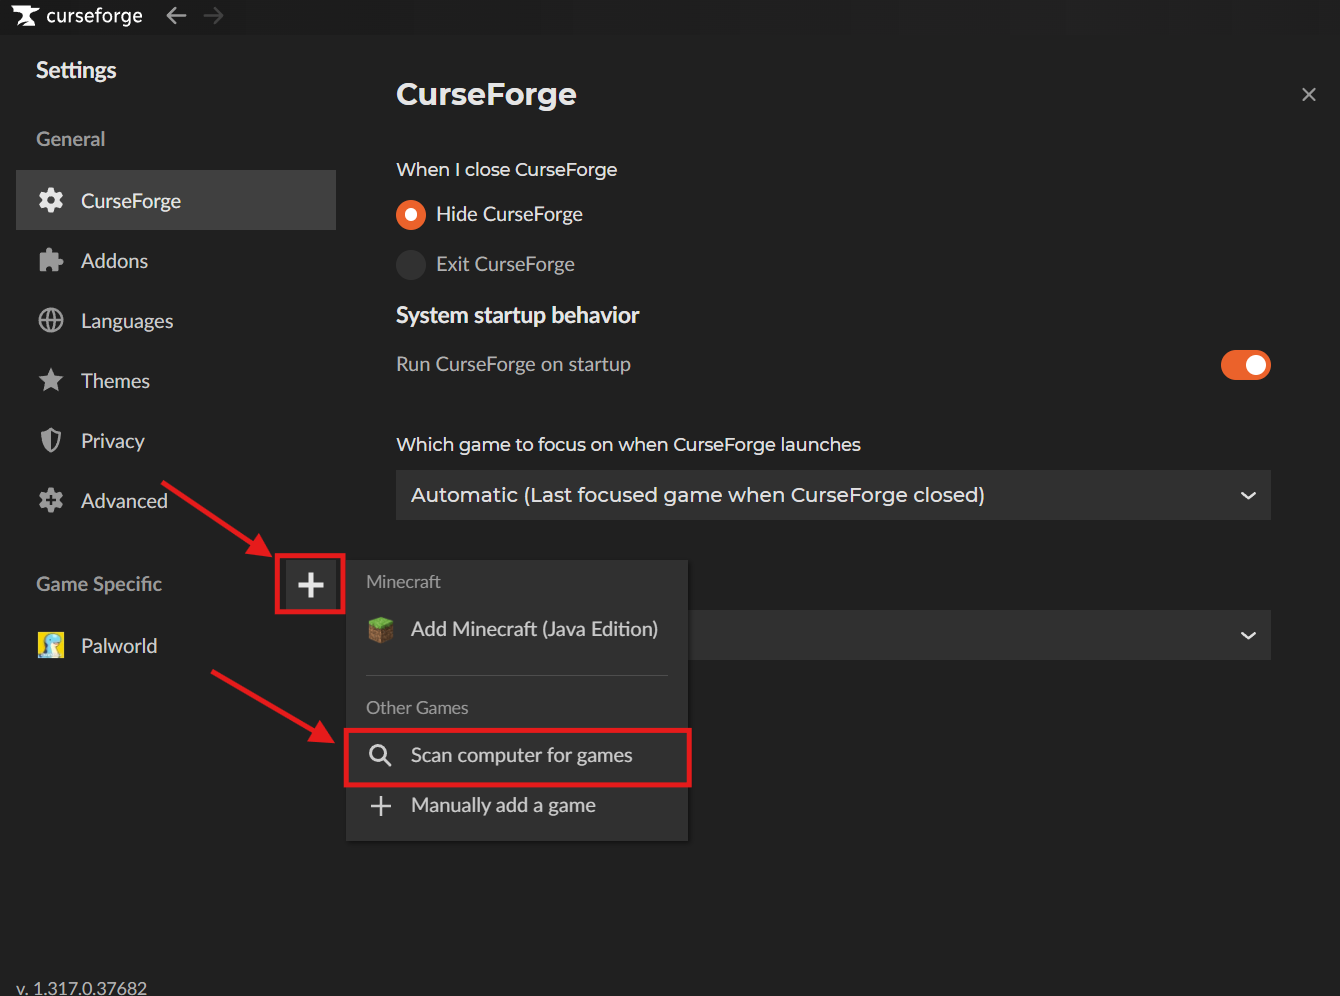Open Languages settings section
The width and height of the screenshot is (1340, 996).
176,320
